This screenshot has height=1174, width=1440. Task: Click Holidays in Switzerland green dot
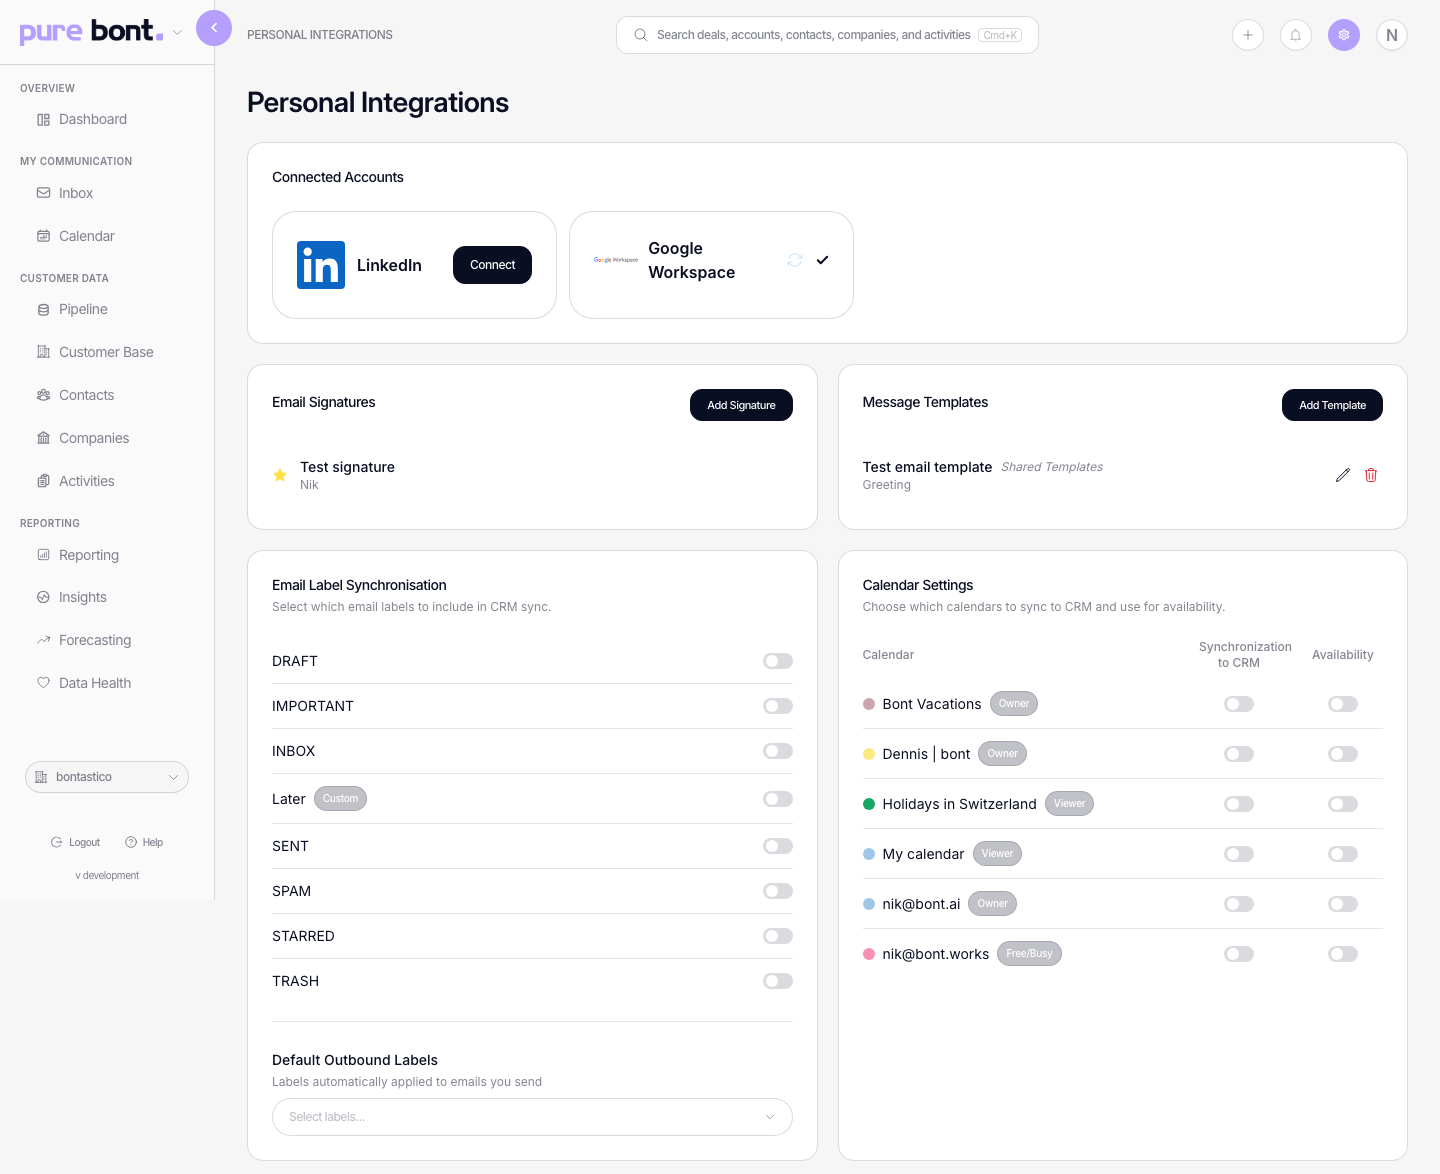(869, 804)
